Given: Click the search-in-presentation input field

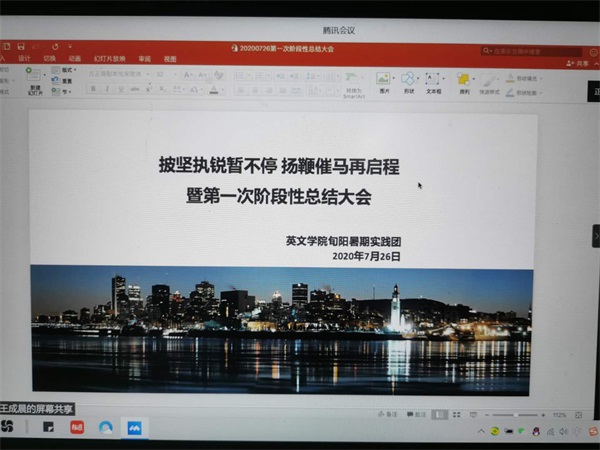Looking at the screenshot, I should (x=531, y=51).
